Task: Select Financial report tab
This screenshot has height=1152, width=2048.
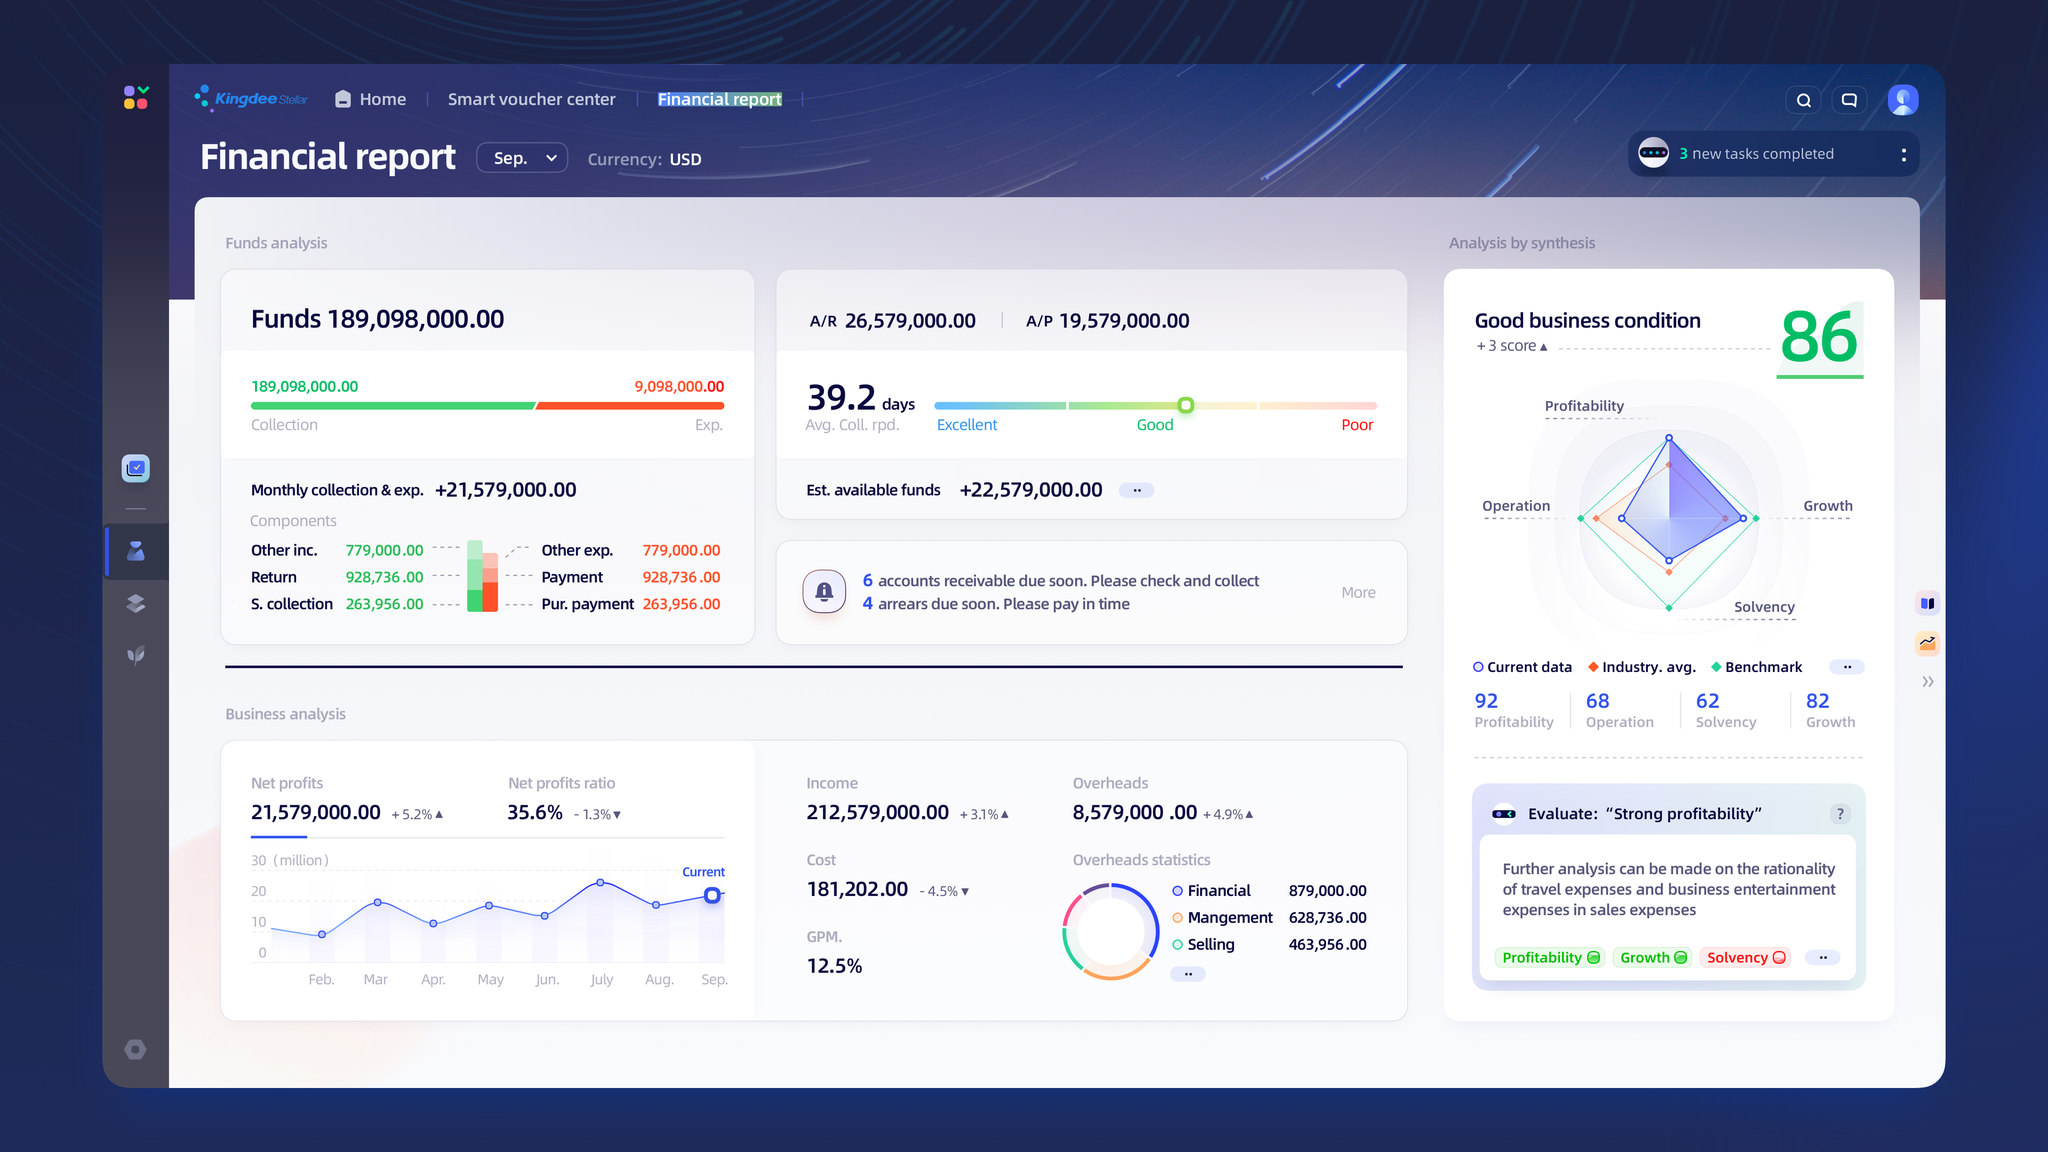Action: tap(719, 99)
